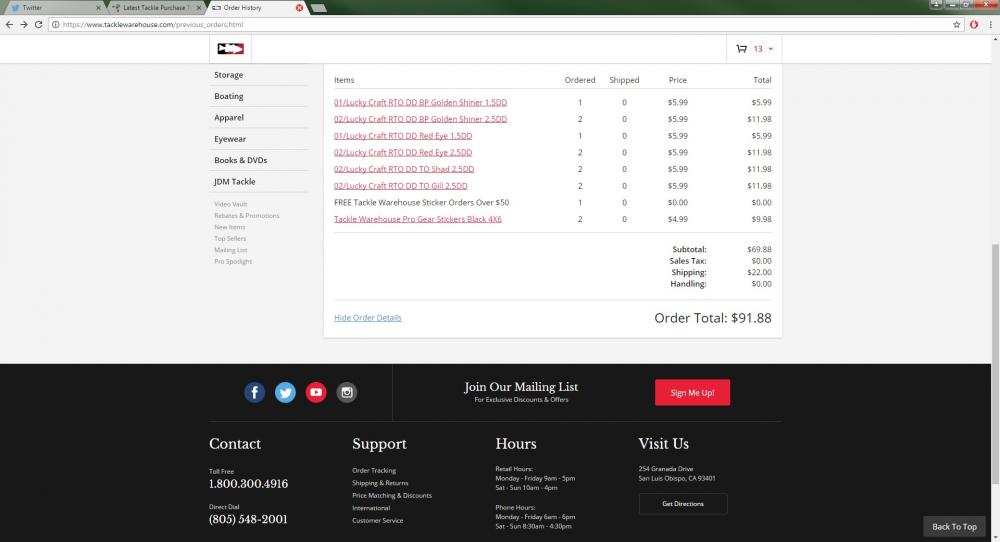Close the Twitter tab

point(98,8)
